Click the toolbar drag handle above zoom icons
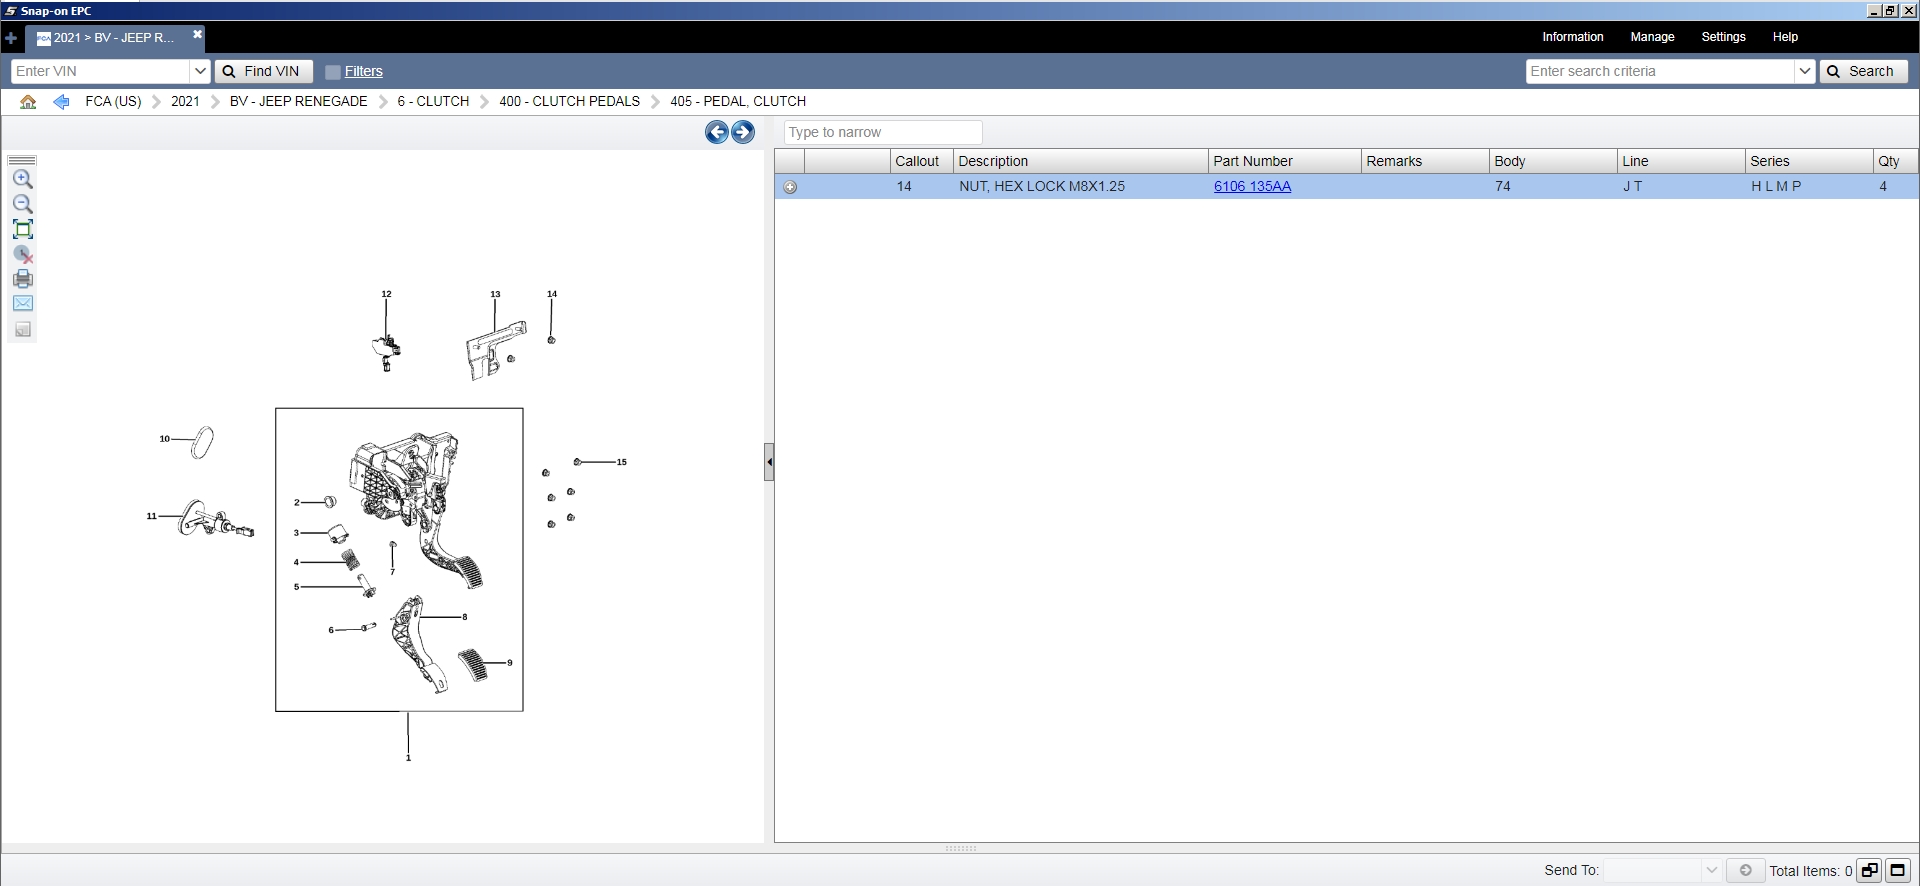 point(22,160)
